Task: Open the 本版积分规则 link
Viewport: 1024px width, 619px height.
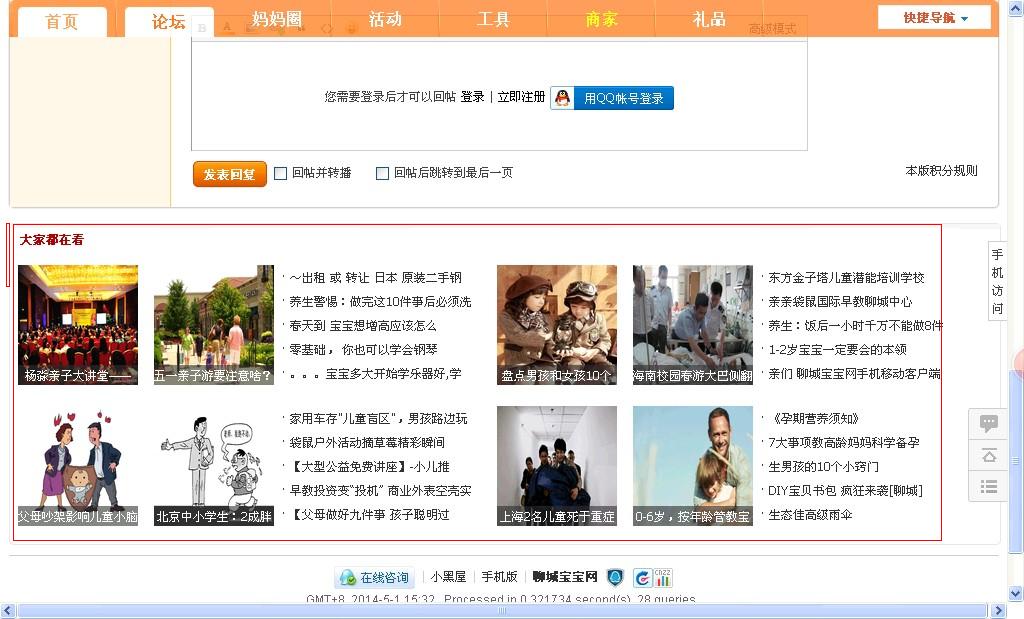Action: 941,171
